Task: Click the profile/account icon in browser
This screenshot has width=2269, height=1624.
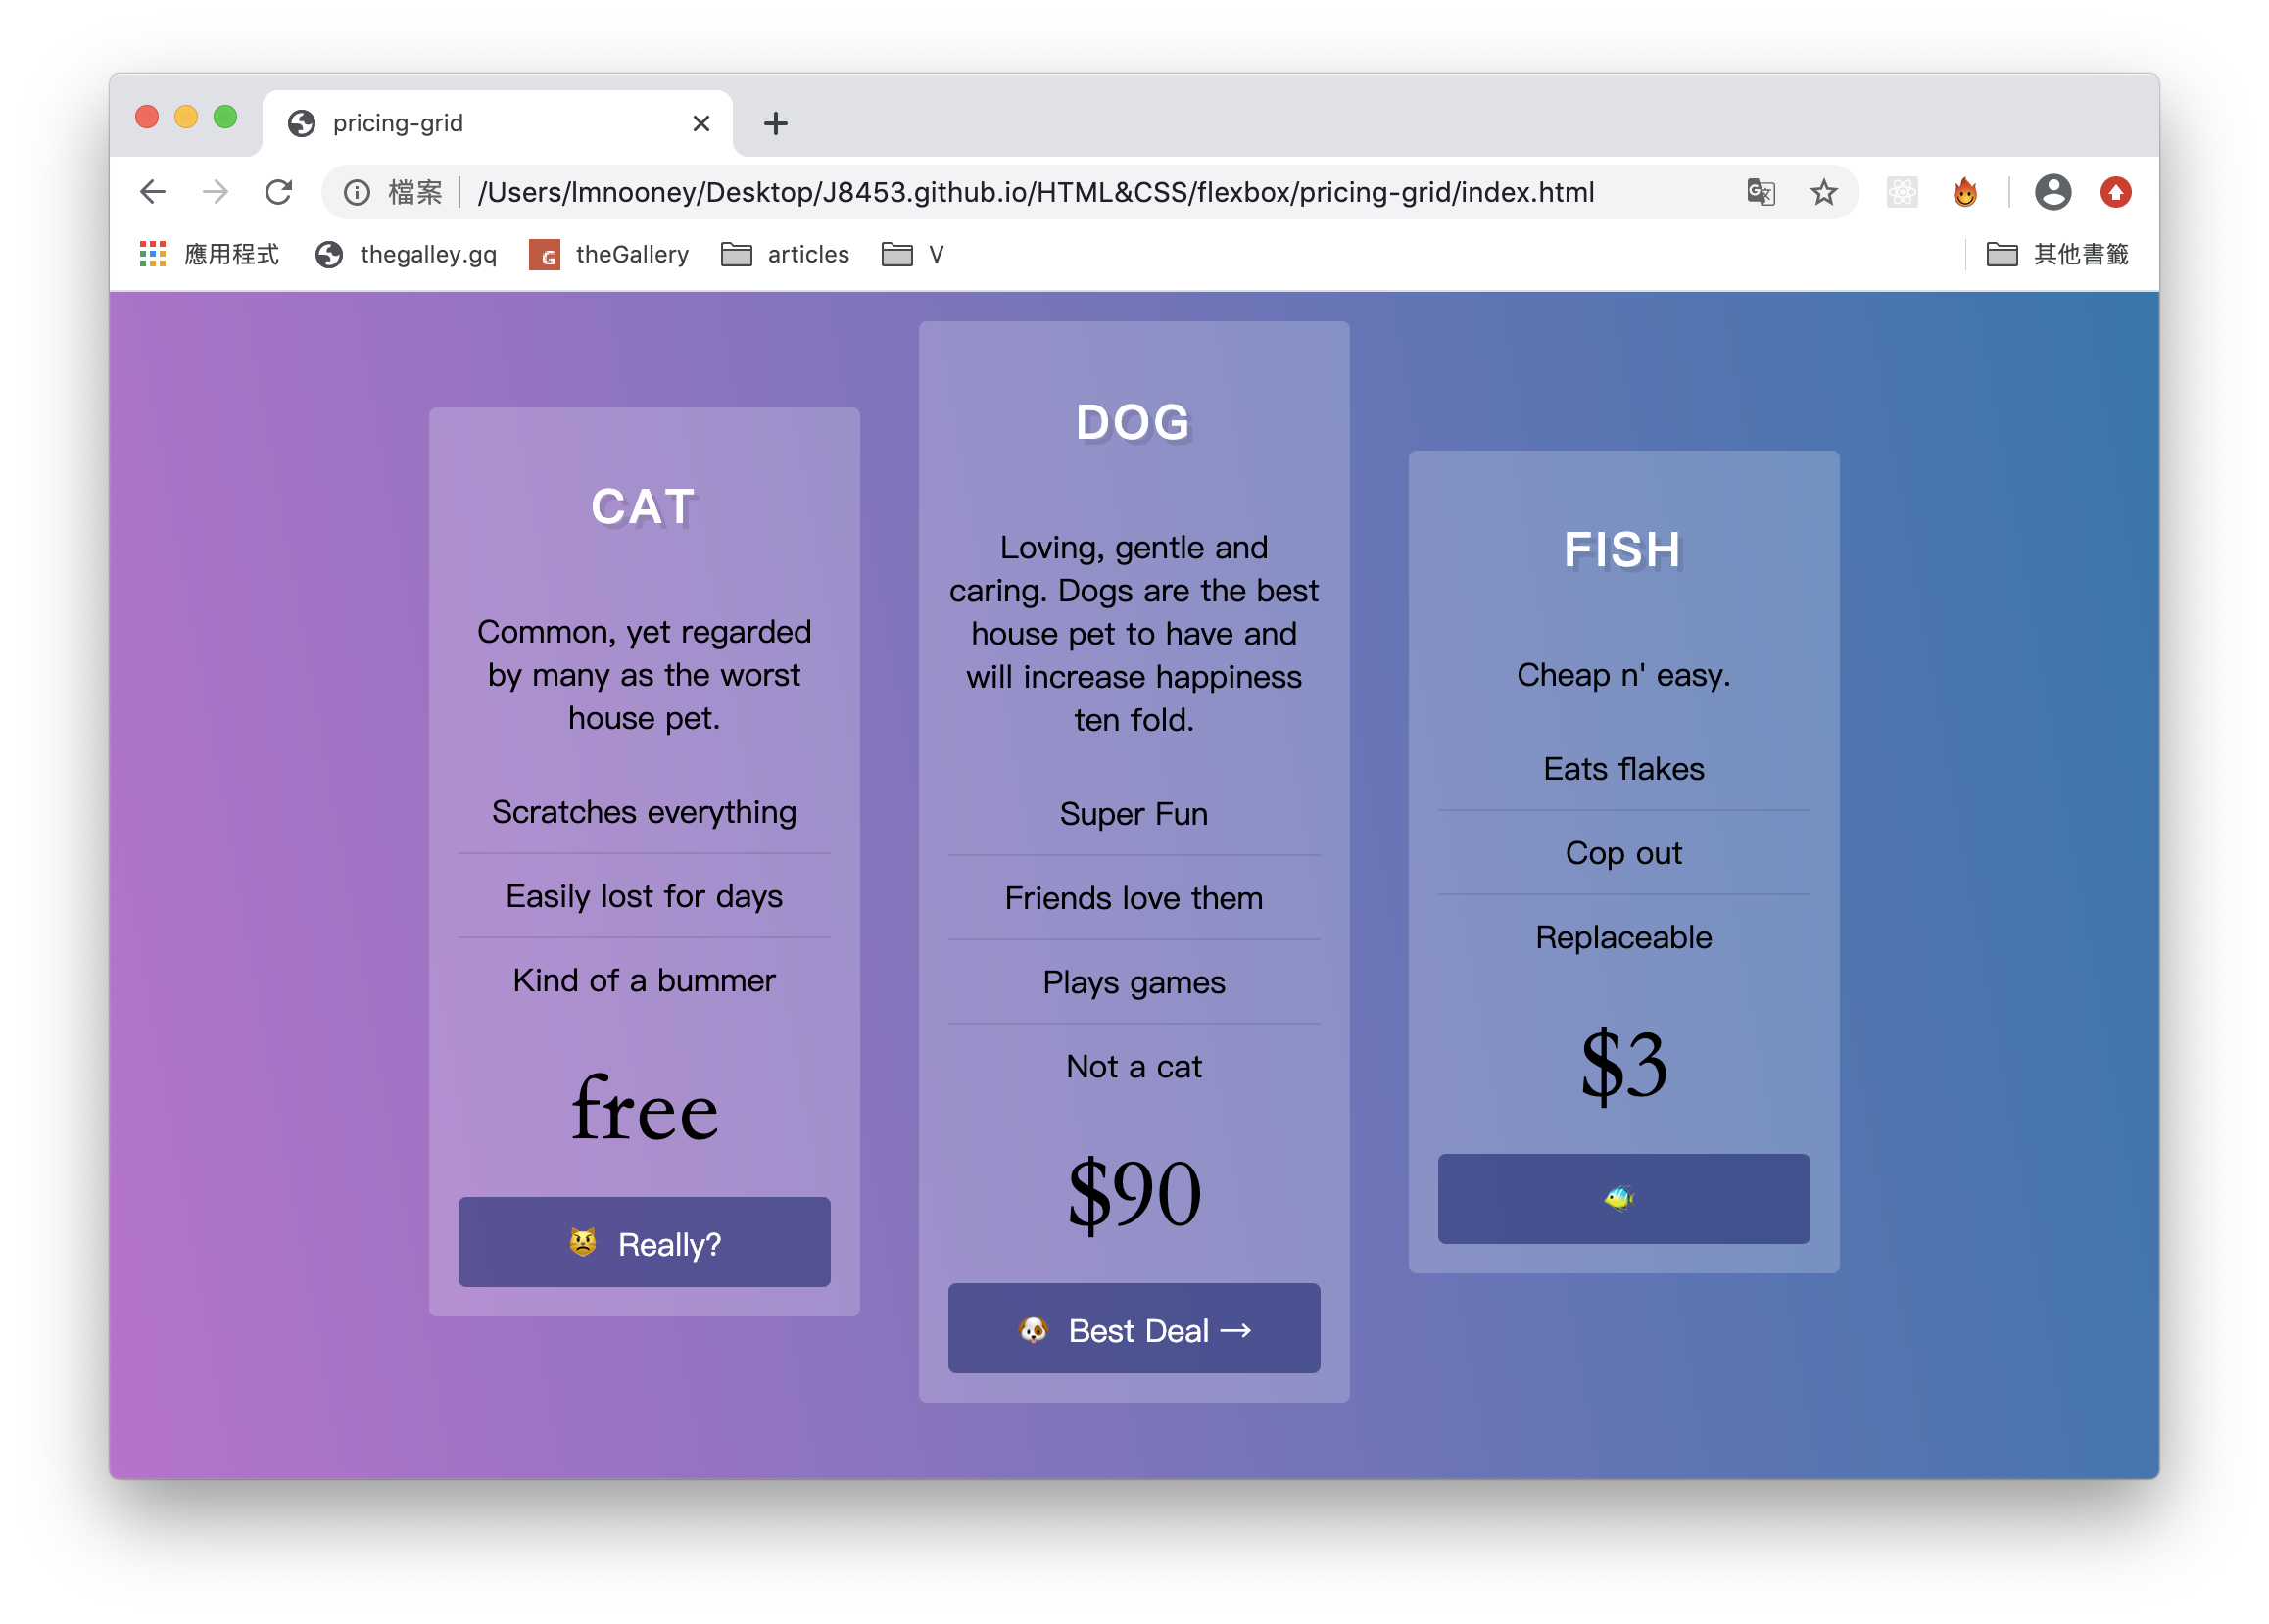Action: pos(2052,190)
